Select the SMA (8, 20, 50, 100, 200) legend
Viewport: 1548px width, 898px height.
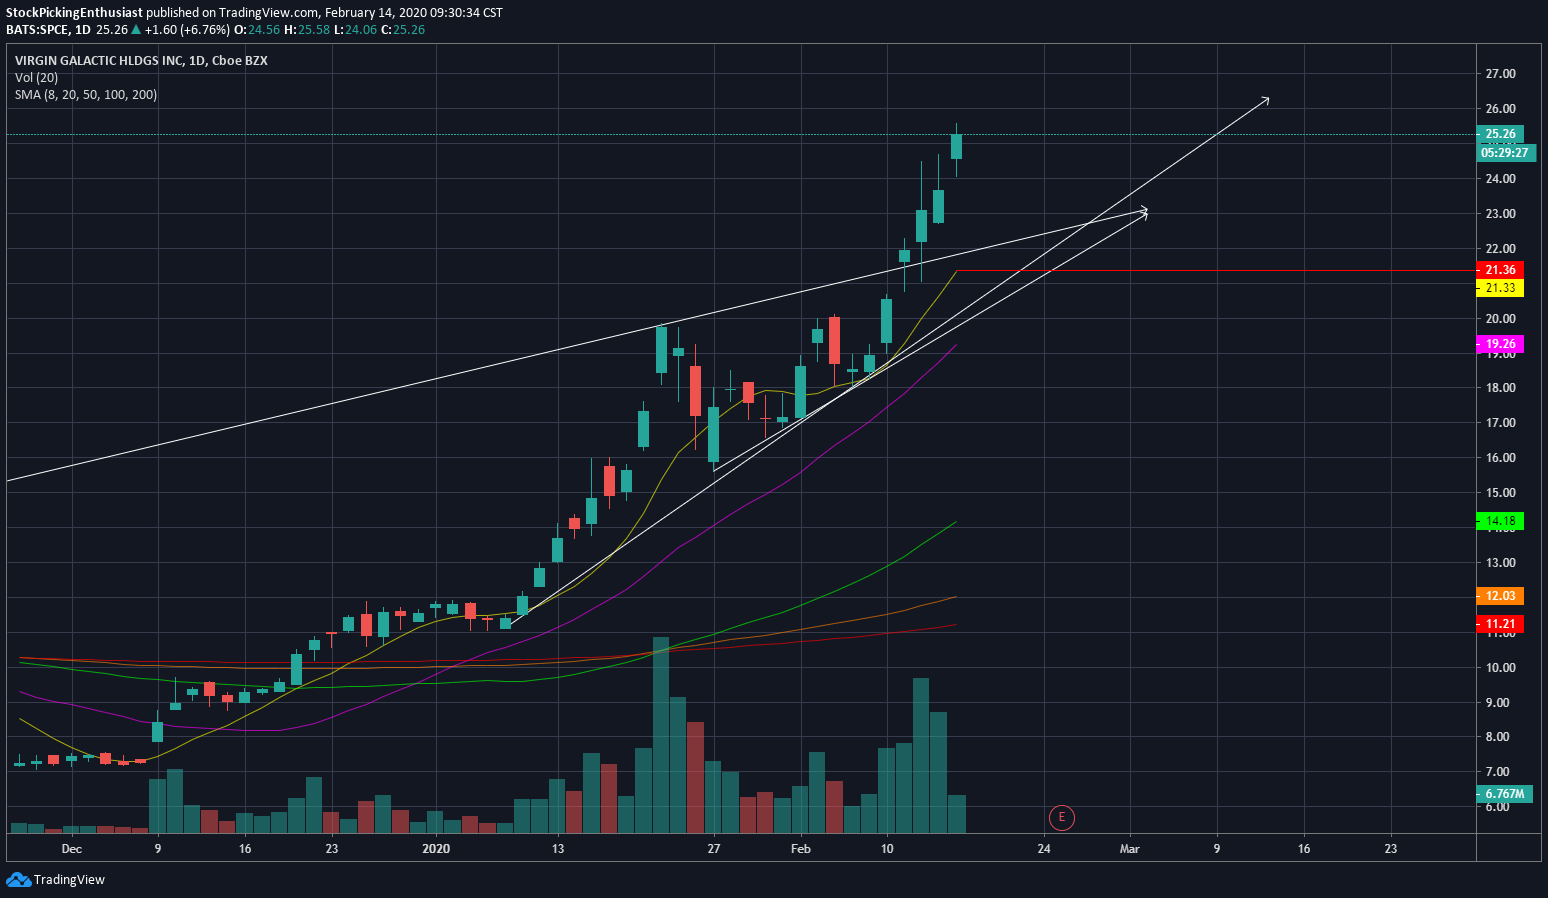point(86,95)
